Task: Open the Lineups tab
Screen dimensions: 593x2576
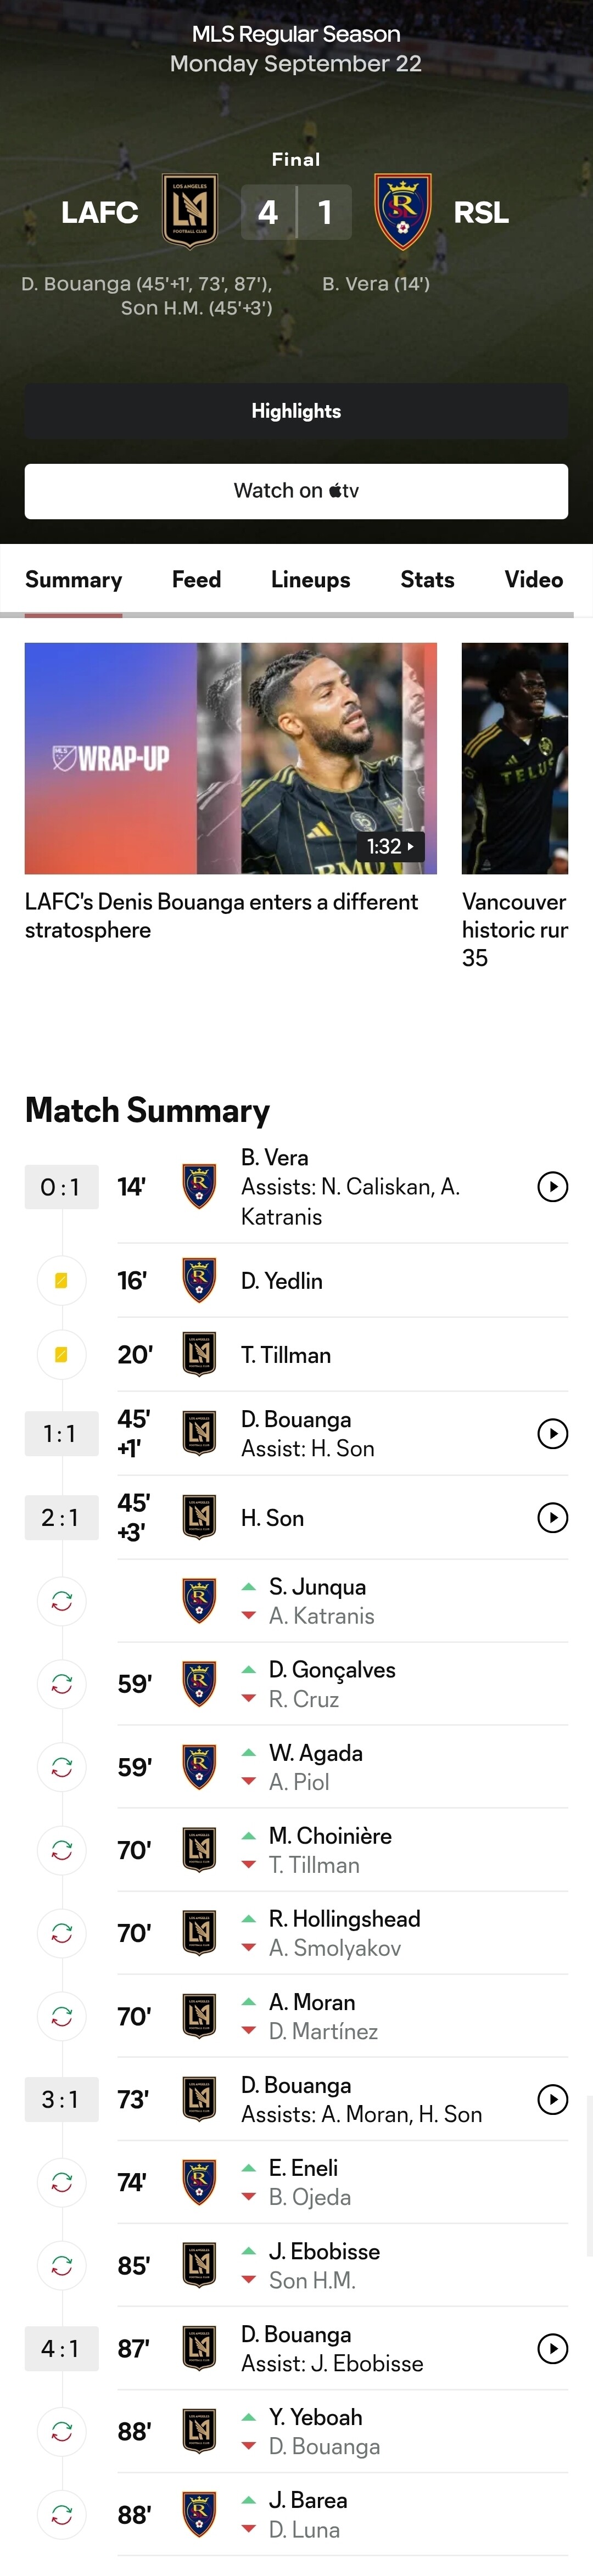Action: [310, 580]
